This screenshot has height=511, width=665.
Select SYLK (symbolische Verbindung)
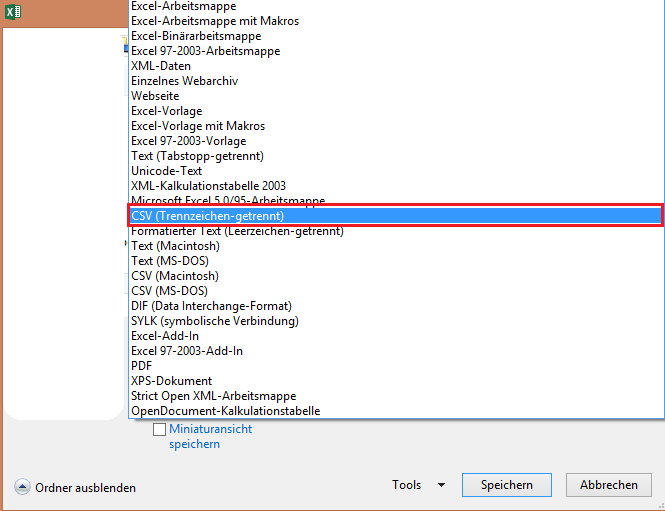[x=396, y=321]
